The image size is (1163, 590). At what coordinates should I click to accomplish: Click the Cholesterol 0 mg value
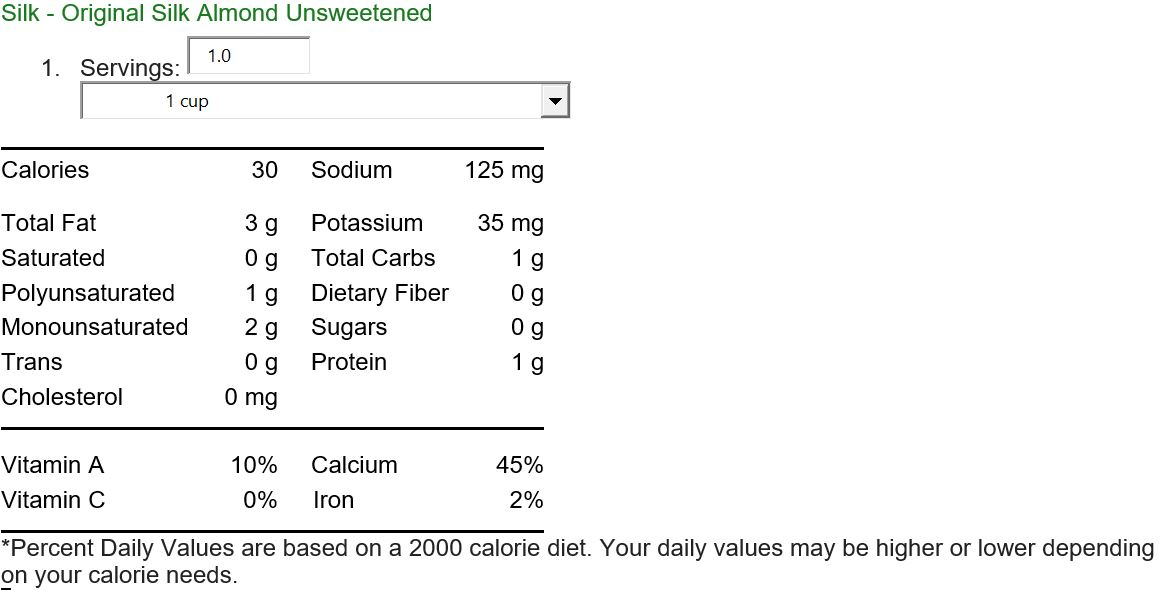click(x=251, y=398)
